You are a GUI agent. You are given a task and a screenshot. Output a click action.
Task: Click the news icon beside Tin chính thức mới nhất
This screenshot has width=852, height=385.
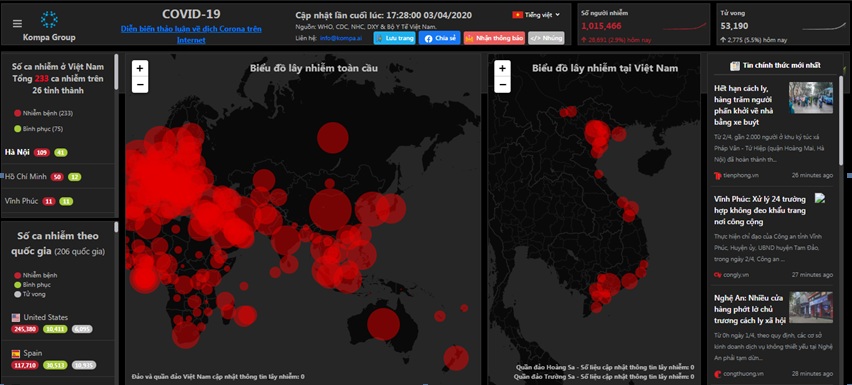point(735,66)
